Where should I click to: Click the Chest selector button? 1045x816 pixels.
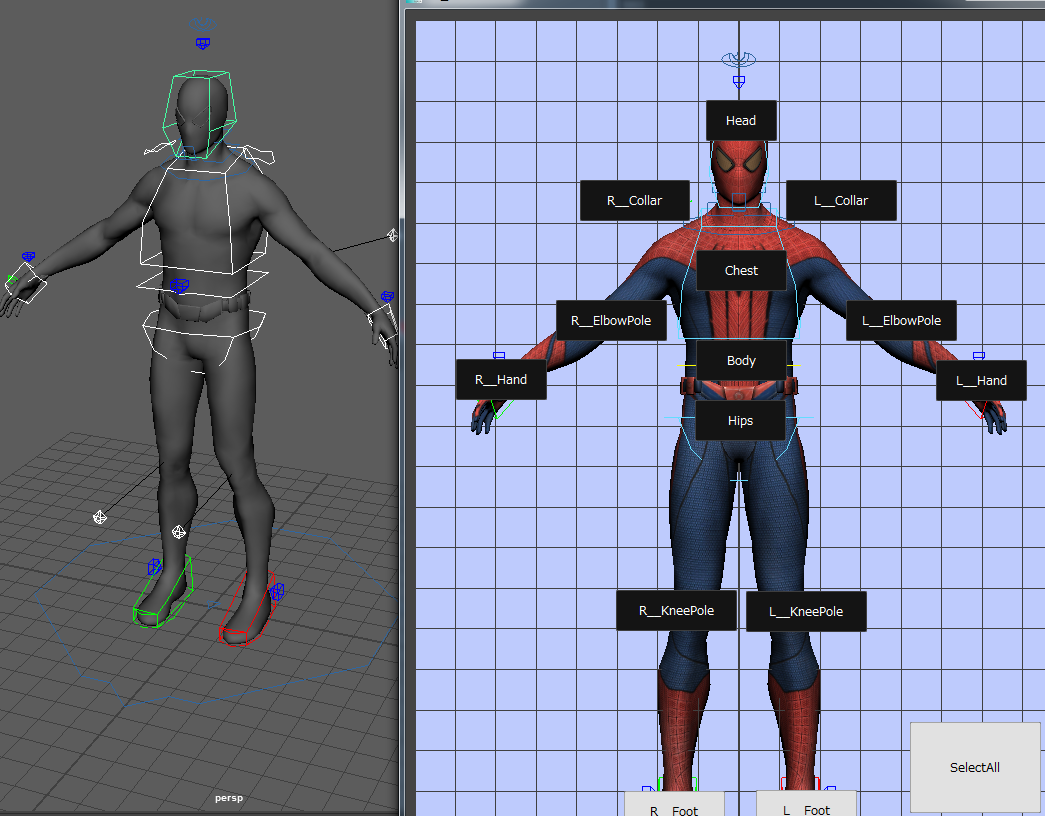coord(741,271)
